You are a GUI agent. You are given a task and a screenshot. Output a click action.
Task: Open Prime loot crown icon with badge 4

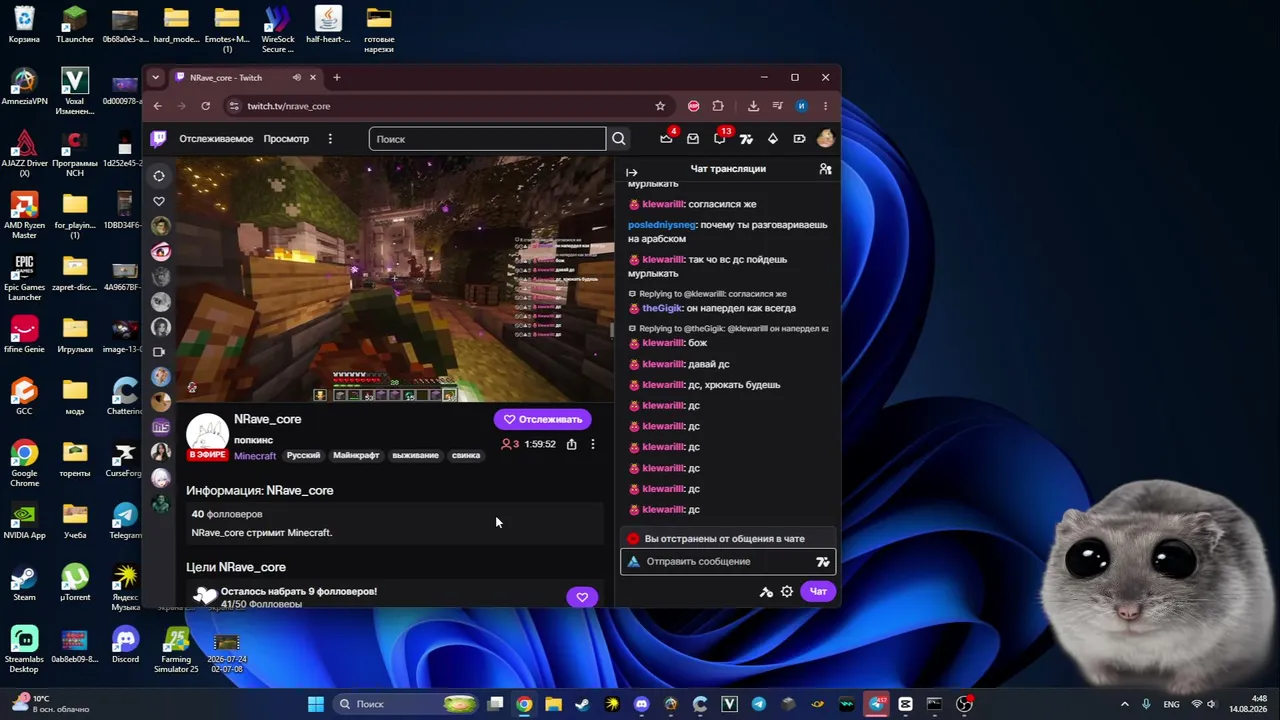pos(666,139)
